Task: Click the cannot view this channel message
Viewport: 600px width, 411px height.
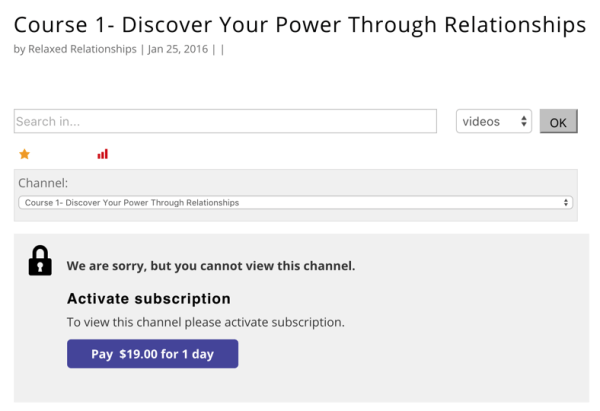Action: (211, 266)
